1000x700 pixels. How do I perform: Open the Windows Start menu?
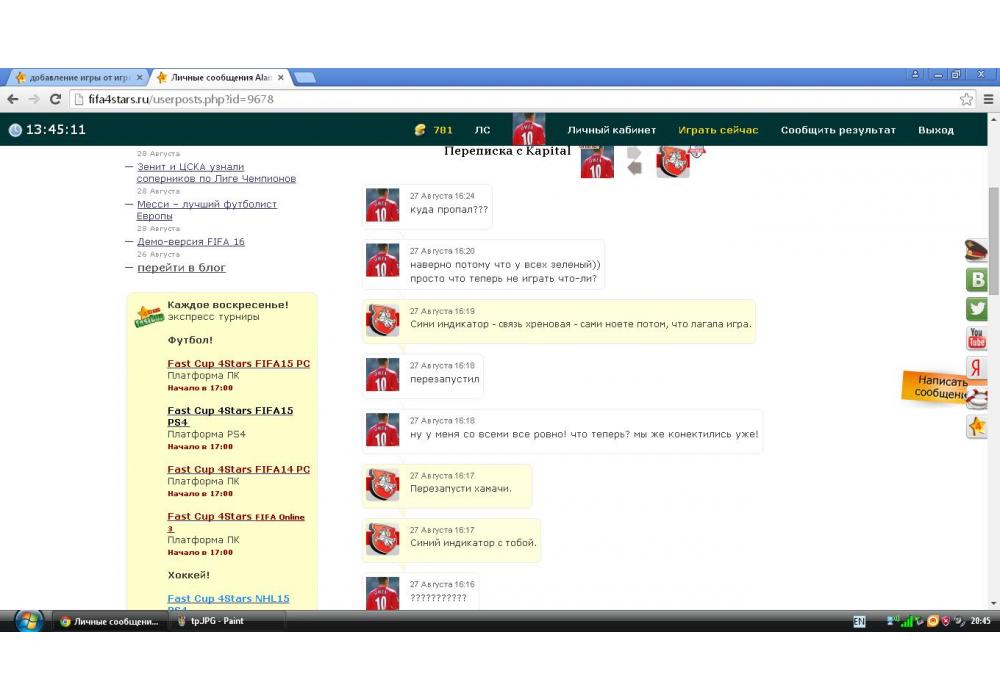tap(28, 621)
